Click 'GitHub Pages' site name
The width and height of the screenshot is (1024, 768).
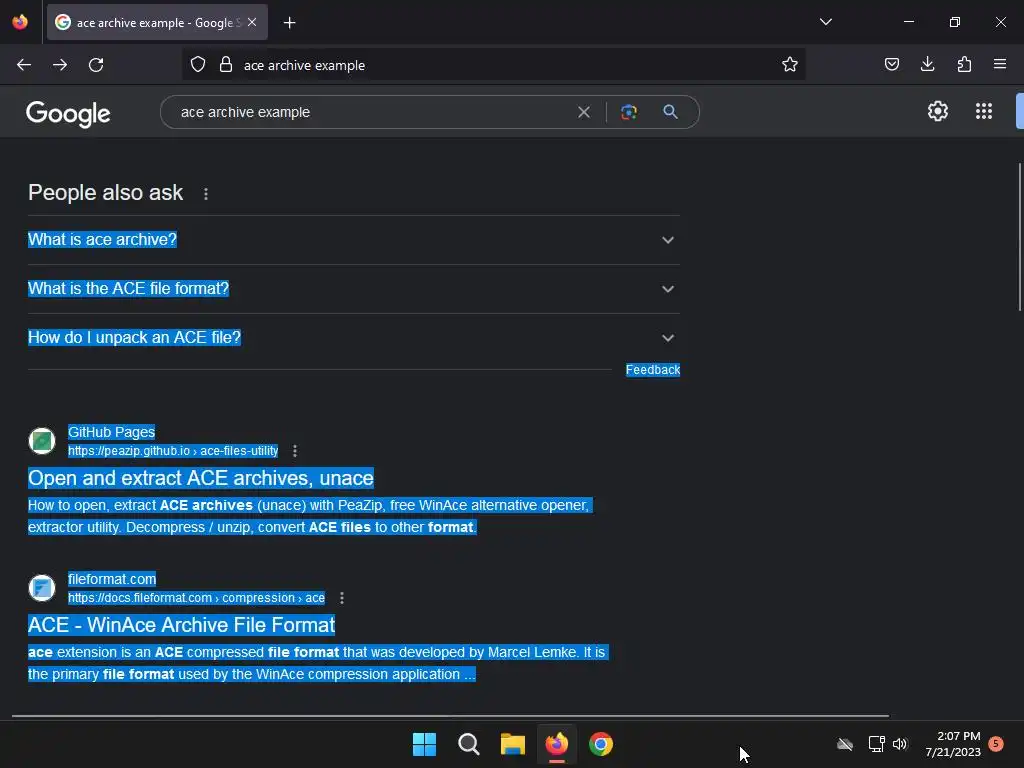click(111, 432)
